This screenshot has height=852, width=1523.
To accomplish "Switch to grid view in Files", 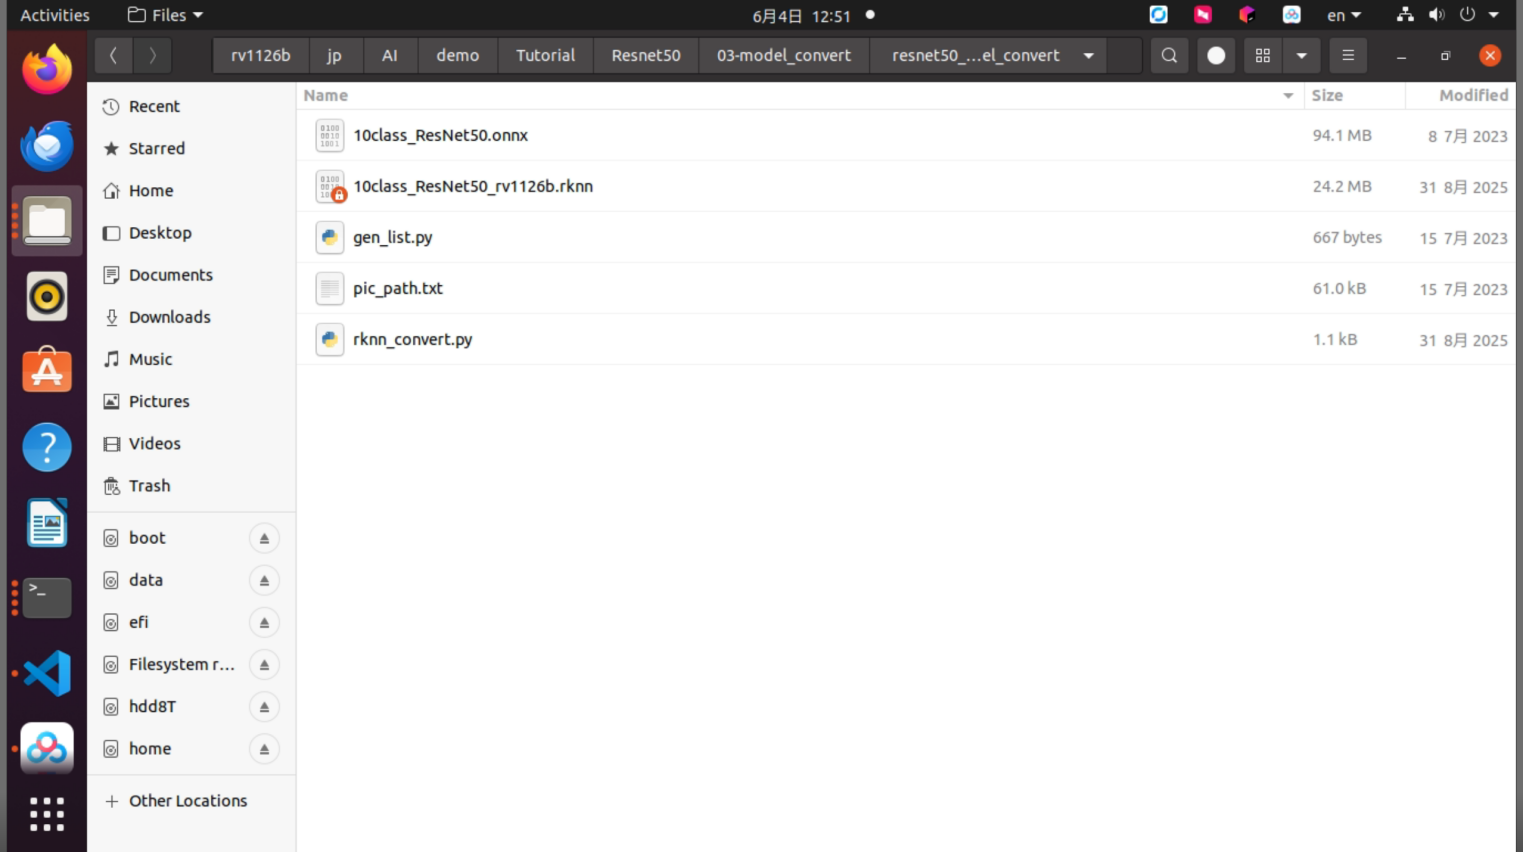I will click(x=1263, y=56).
